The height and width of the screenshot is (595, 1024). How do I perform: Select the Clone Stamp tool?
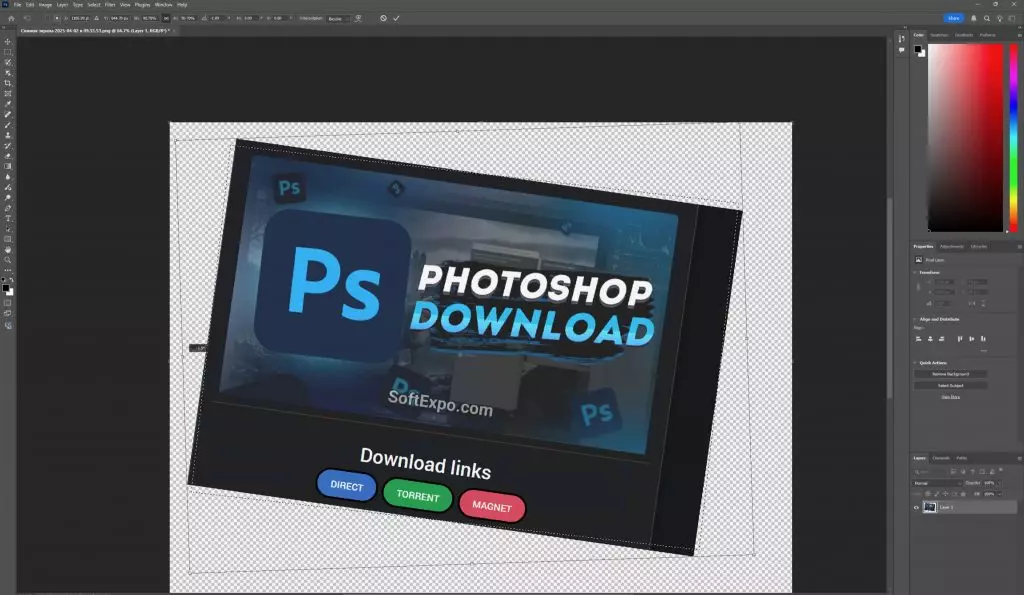click(8, 135)
